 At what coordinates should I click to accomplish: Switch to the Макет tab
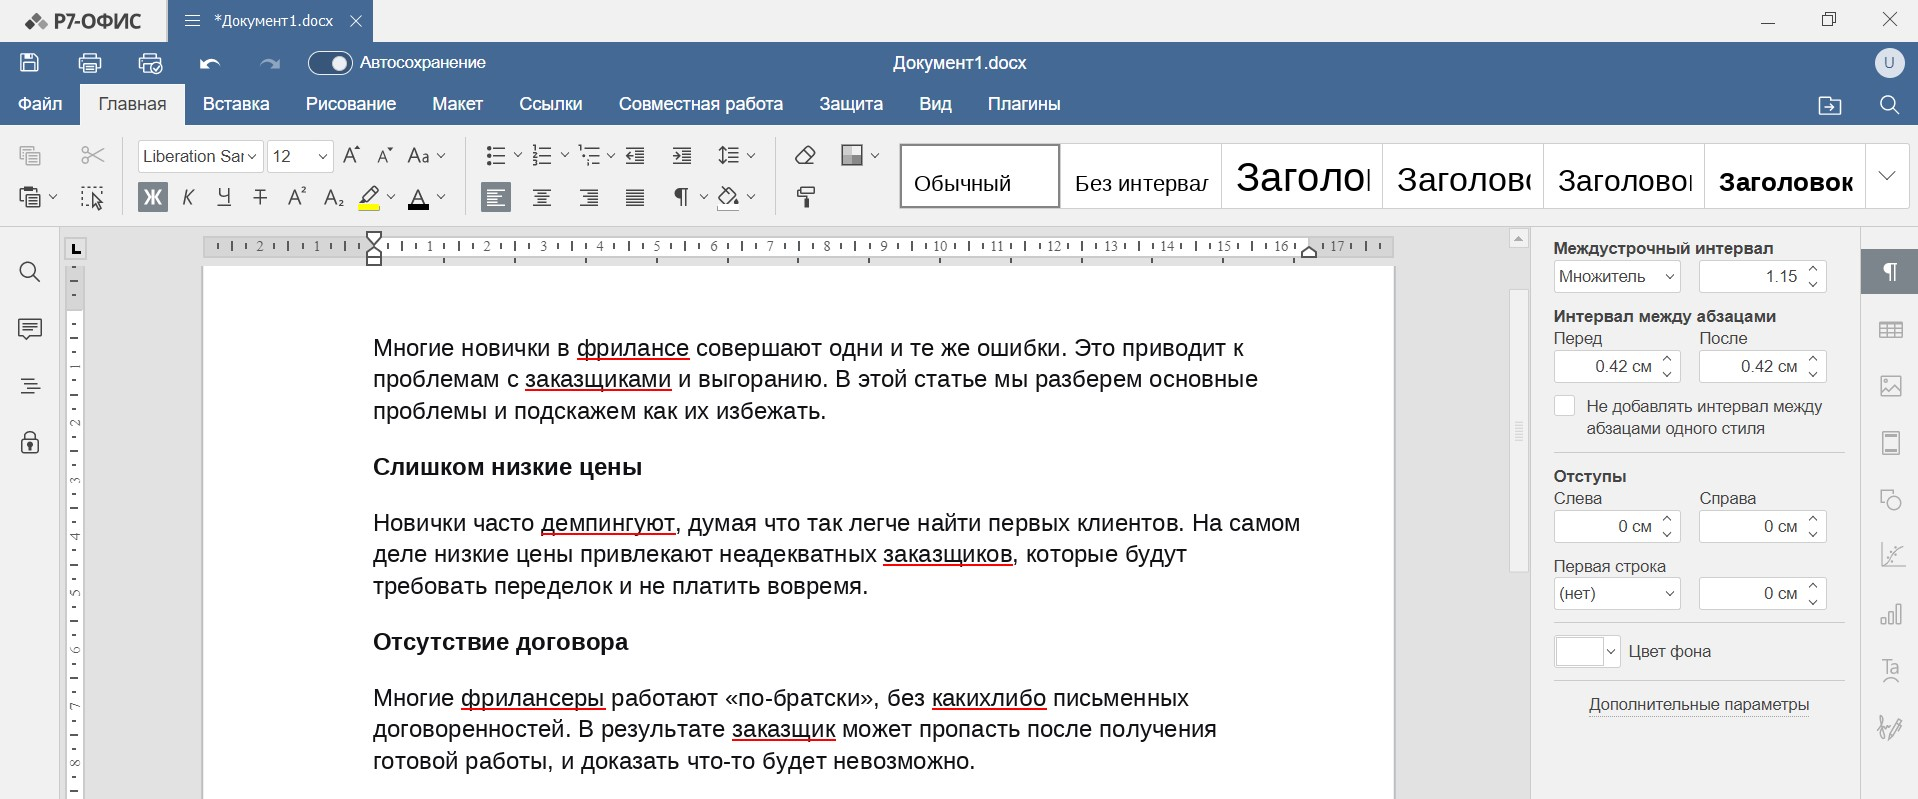coord(457,104)
